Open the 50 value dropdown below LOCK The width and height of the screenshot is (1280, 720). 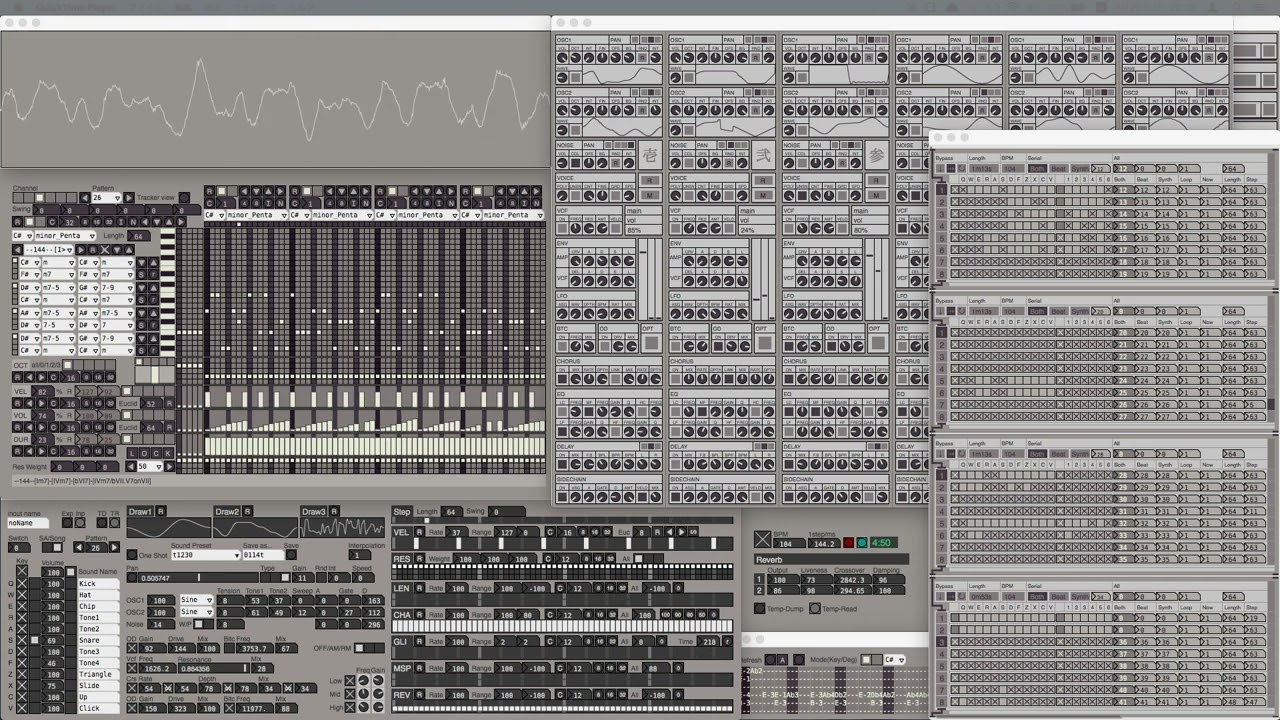pos(150,466)
